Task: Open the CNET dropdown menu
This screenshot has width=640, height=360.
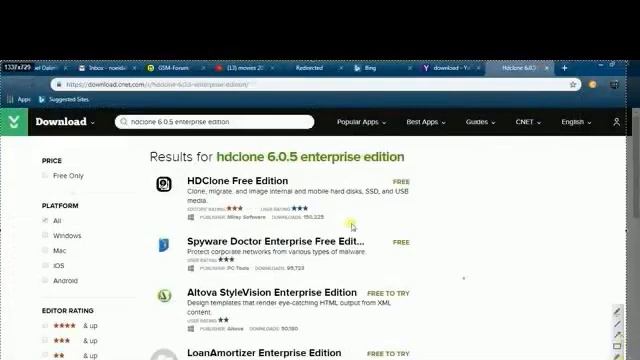Action: tap(528, 122)
